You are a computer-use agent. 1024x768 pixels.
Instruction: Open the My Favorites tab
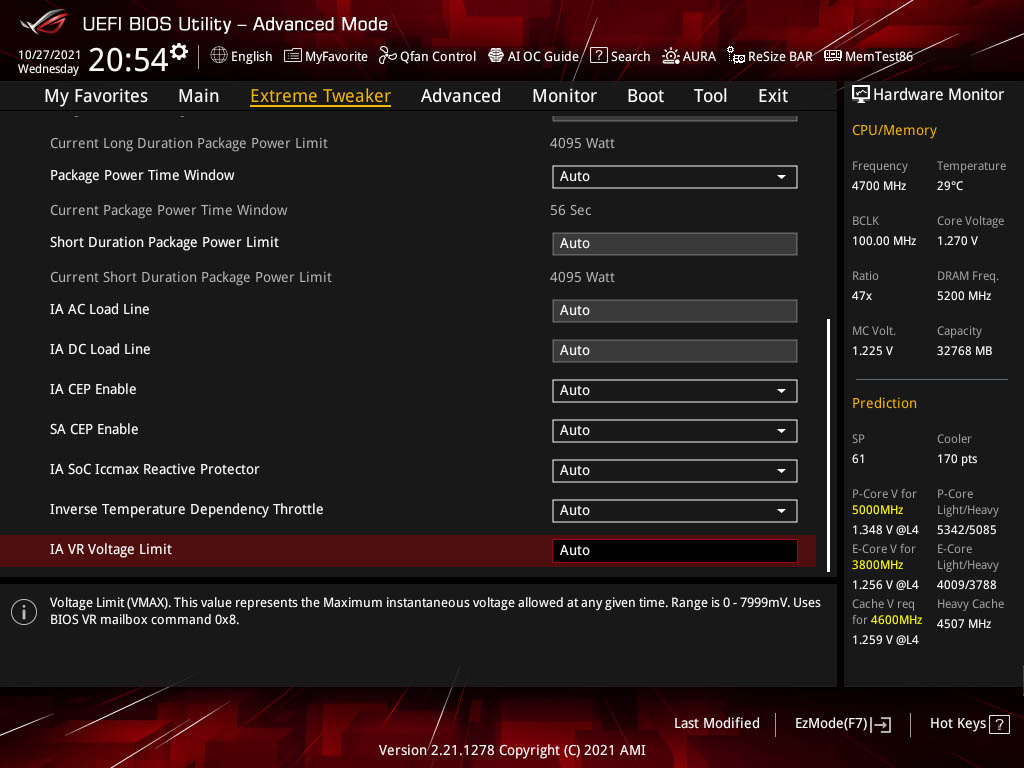coord(96,96)
